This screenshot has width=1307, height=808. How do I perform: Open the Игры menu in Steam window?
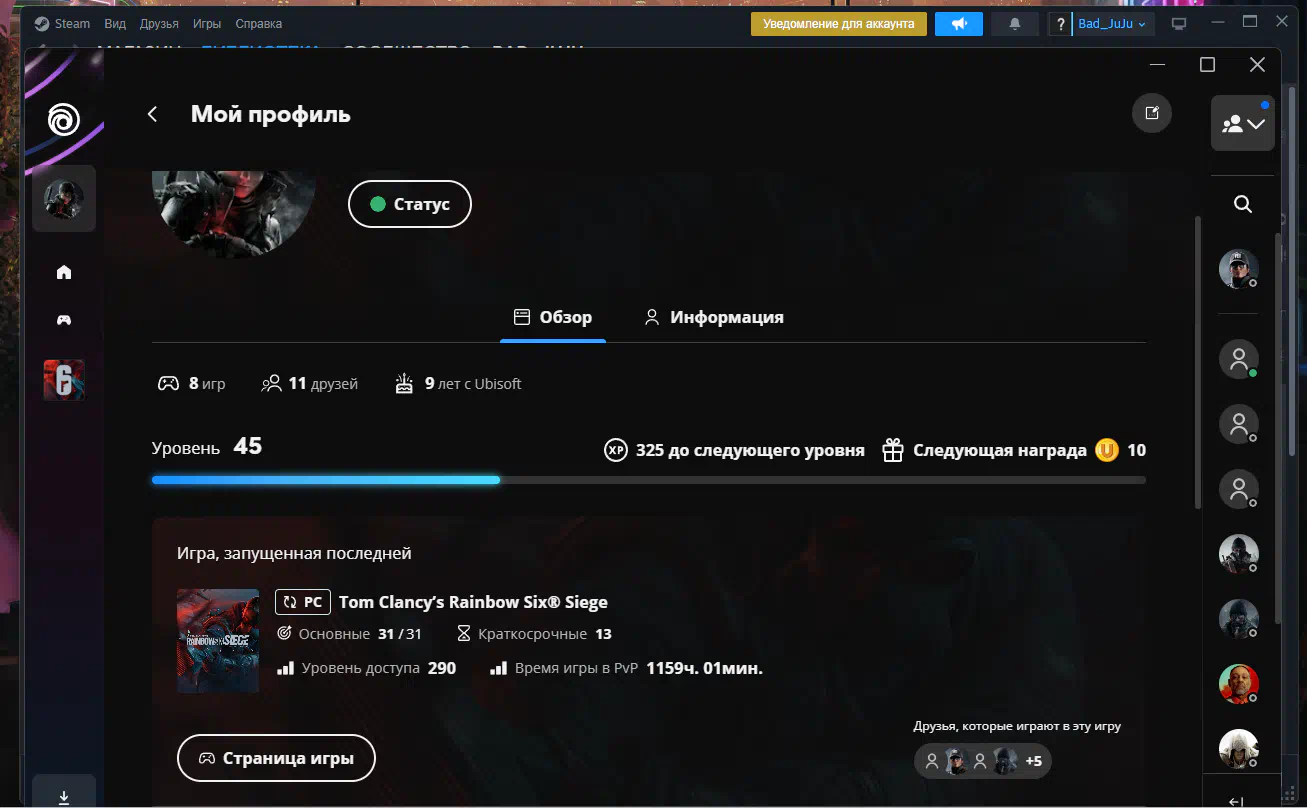click(207, 23)
